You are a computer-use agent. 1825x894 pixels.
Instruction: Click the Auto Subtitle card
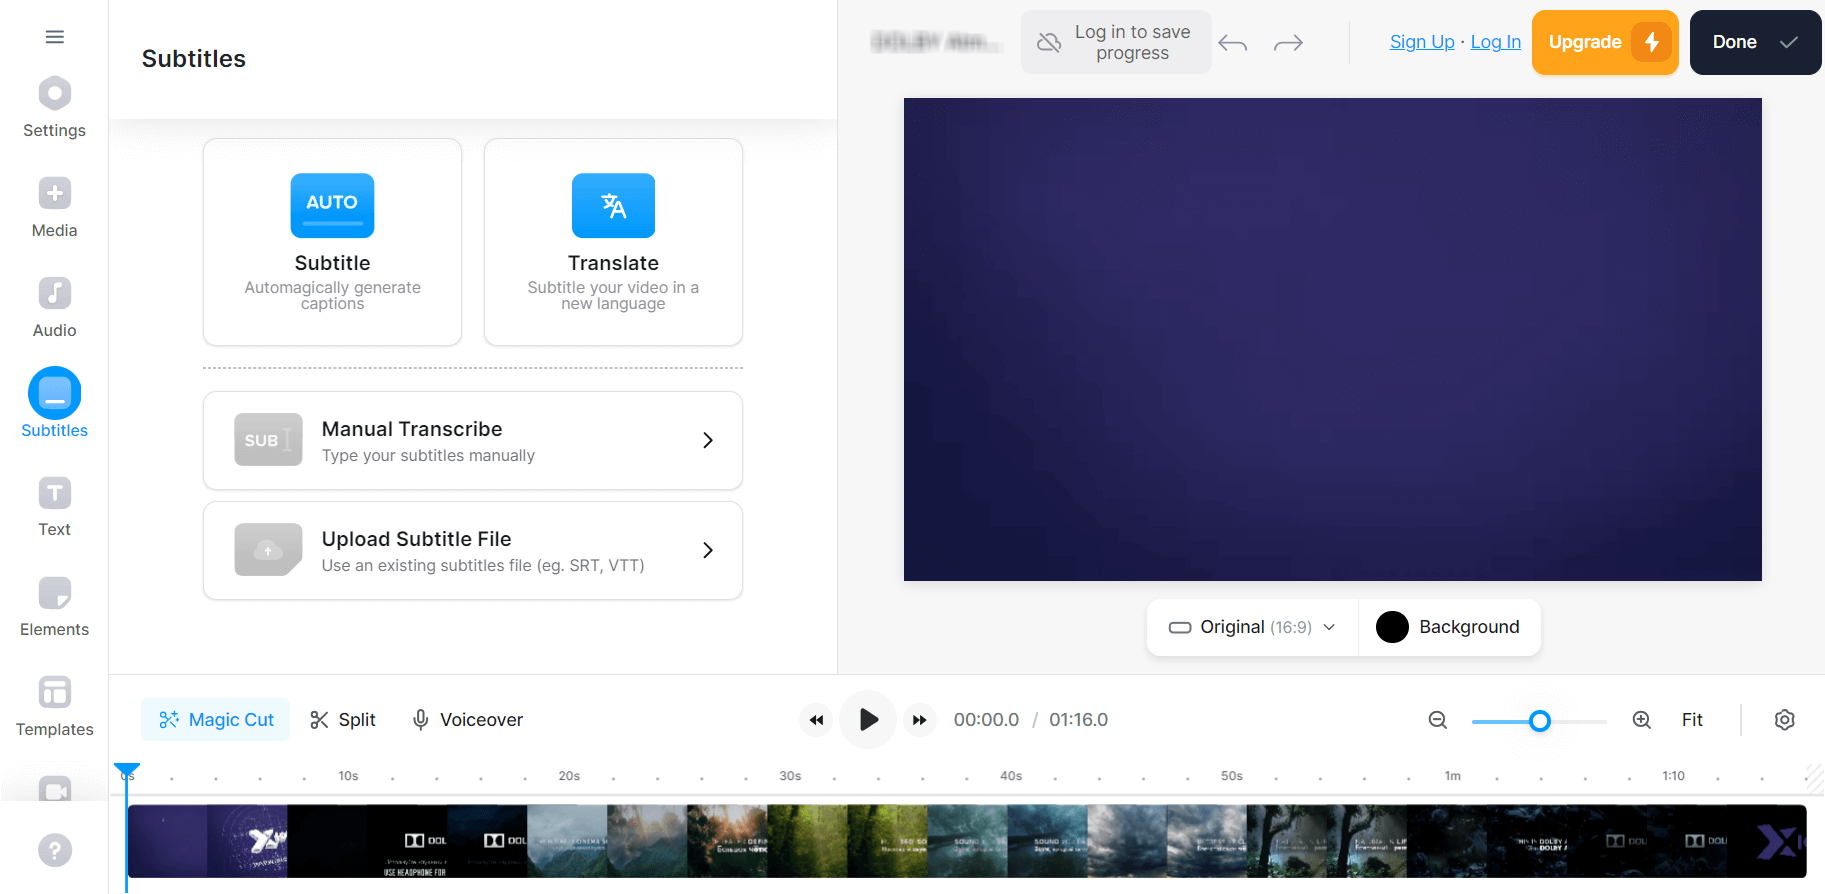[x=333, y=242]
